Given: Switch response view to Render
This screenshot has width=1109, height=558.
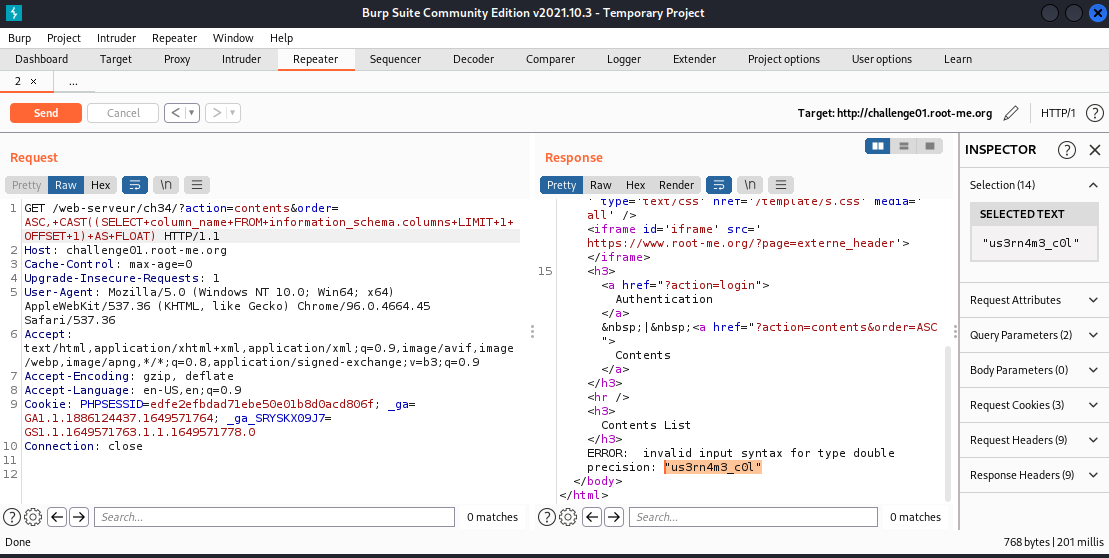Looking at the screenshot, I should pos(676,185).
